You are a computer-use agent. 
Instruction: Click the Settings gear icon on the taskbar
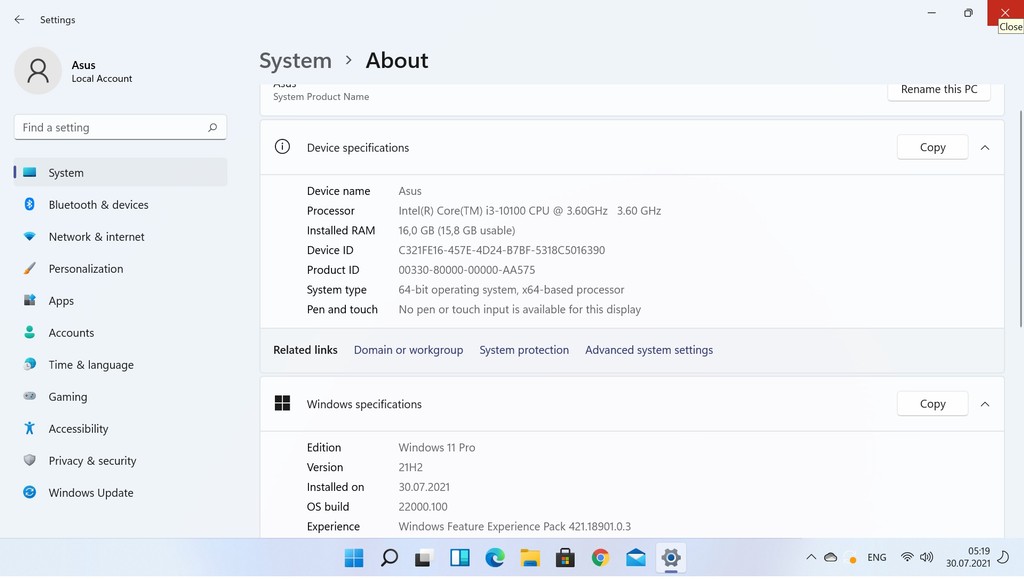[x=671, y=558]
